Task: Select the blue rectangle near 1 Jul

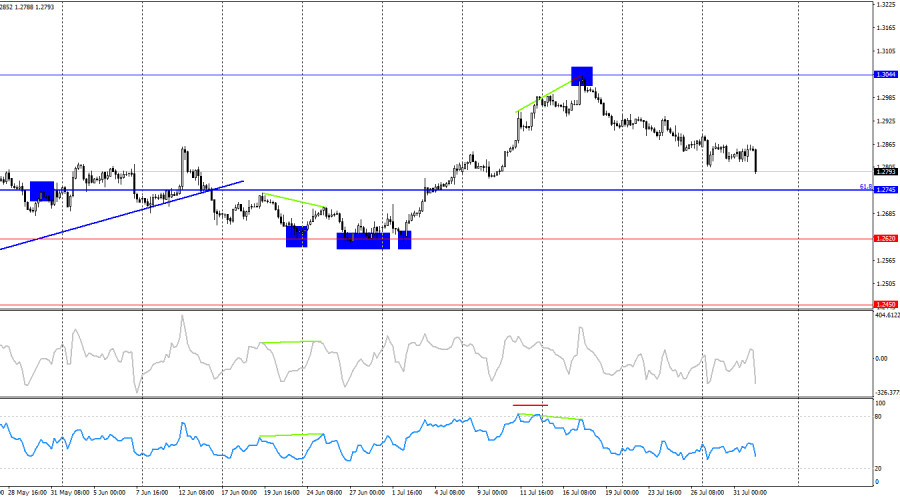Action: [x=405, y=240]
